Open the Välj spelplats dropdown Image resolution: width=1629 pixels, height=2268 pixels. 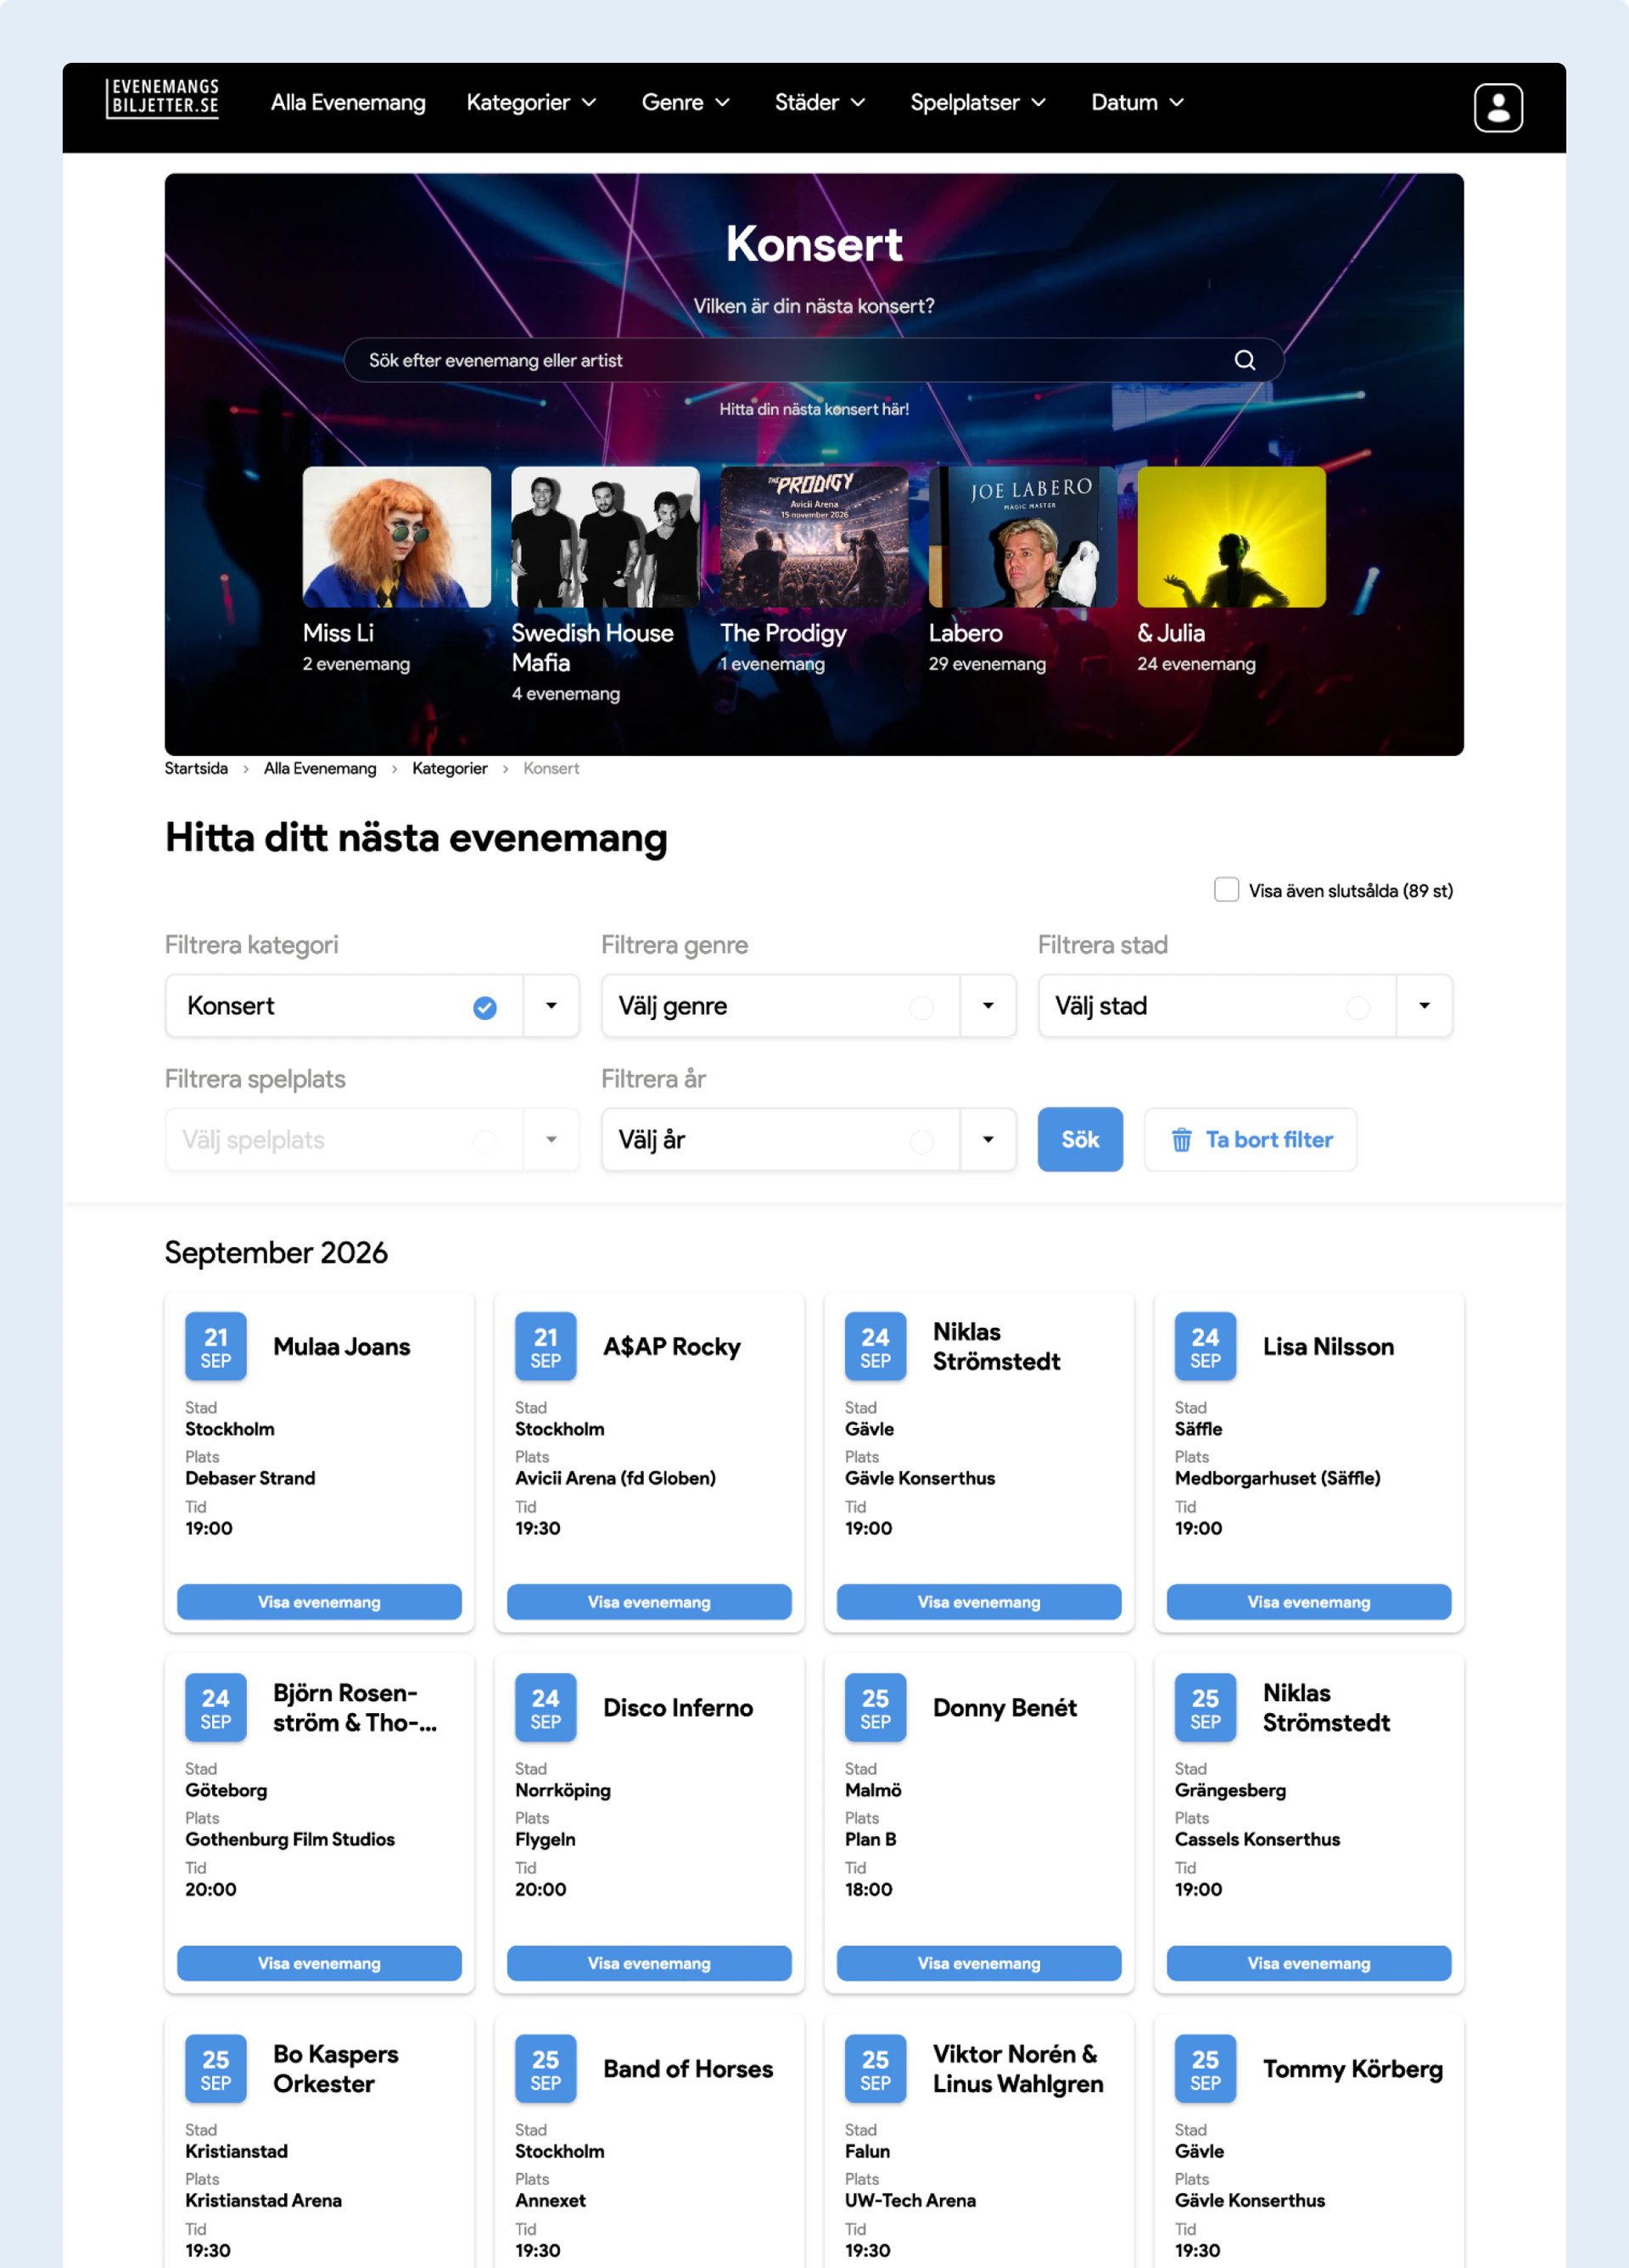tap(372, 1140)
